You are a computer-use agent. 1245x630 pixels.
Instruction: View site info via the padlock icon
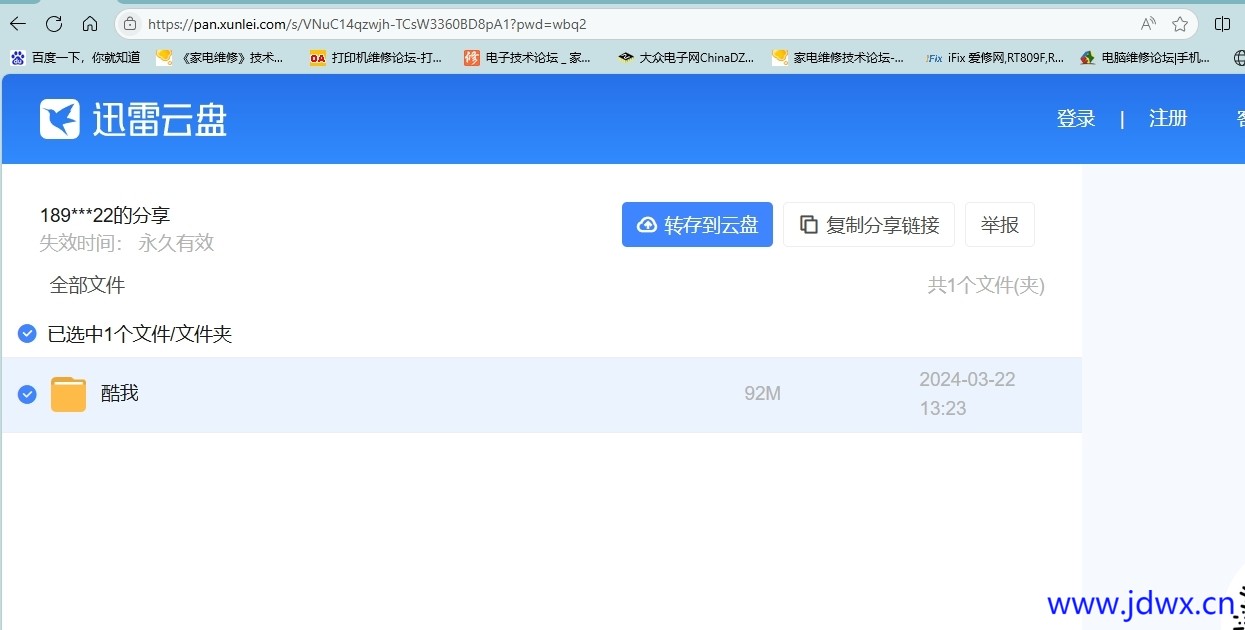[130, 24]
